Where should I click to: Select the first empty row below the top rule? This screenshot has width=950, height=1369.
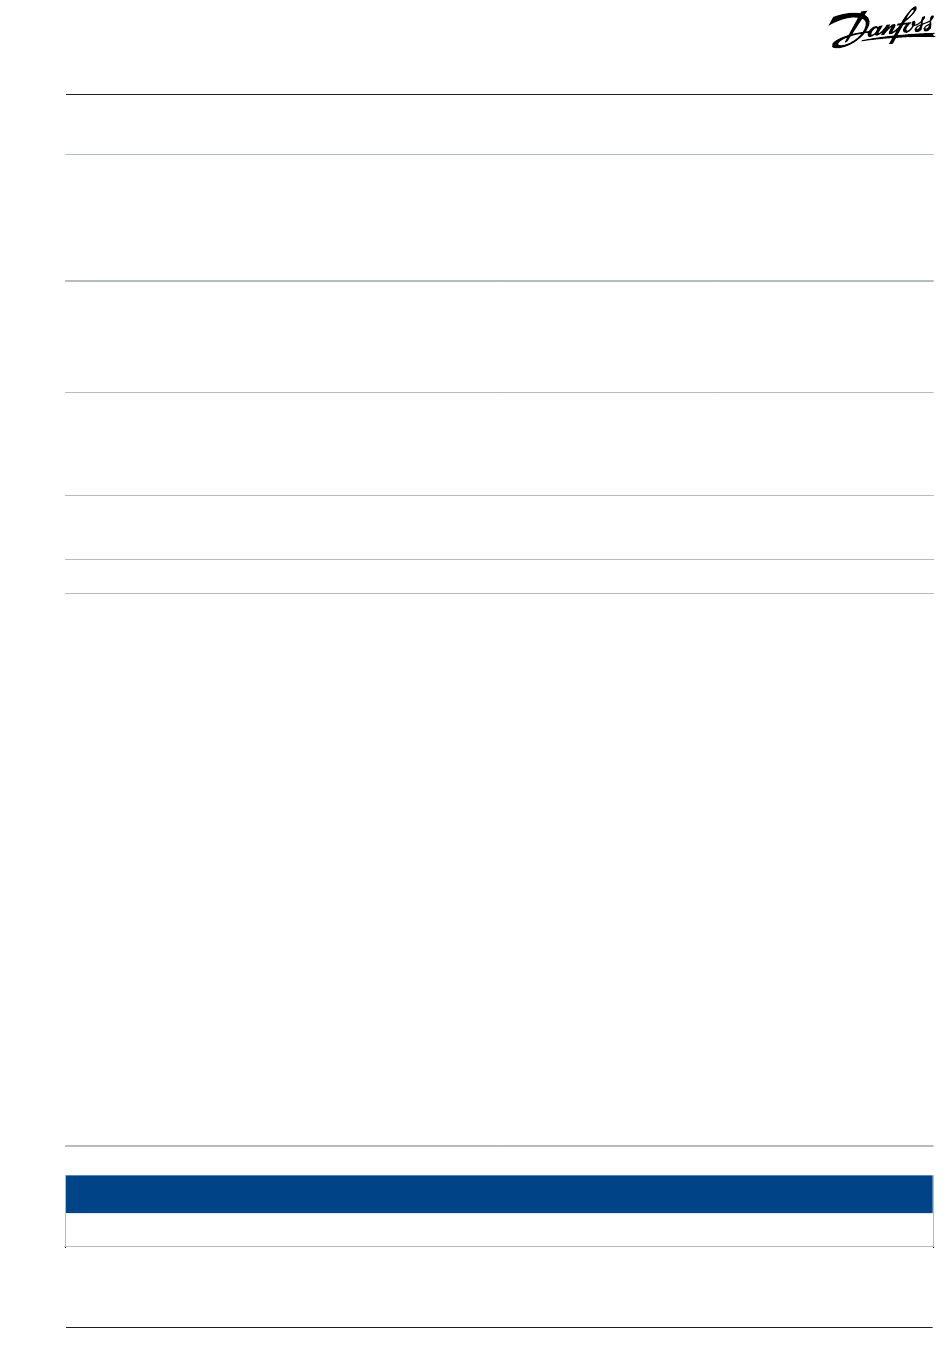499,125
